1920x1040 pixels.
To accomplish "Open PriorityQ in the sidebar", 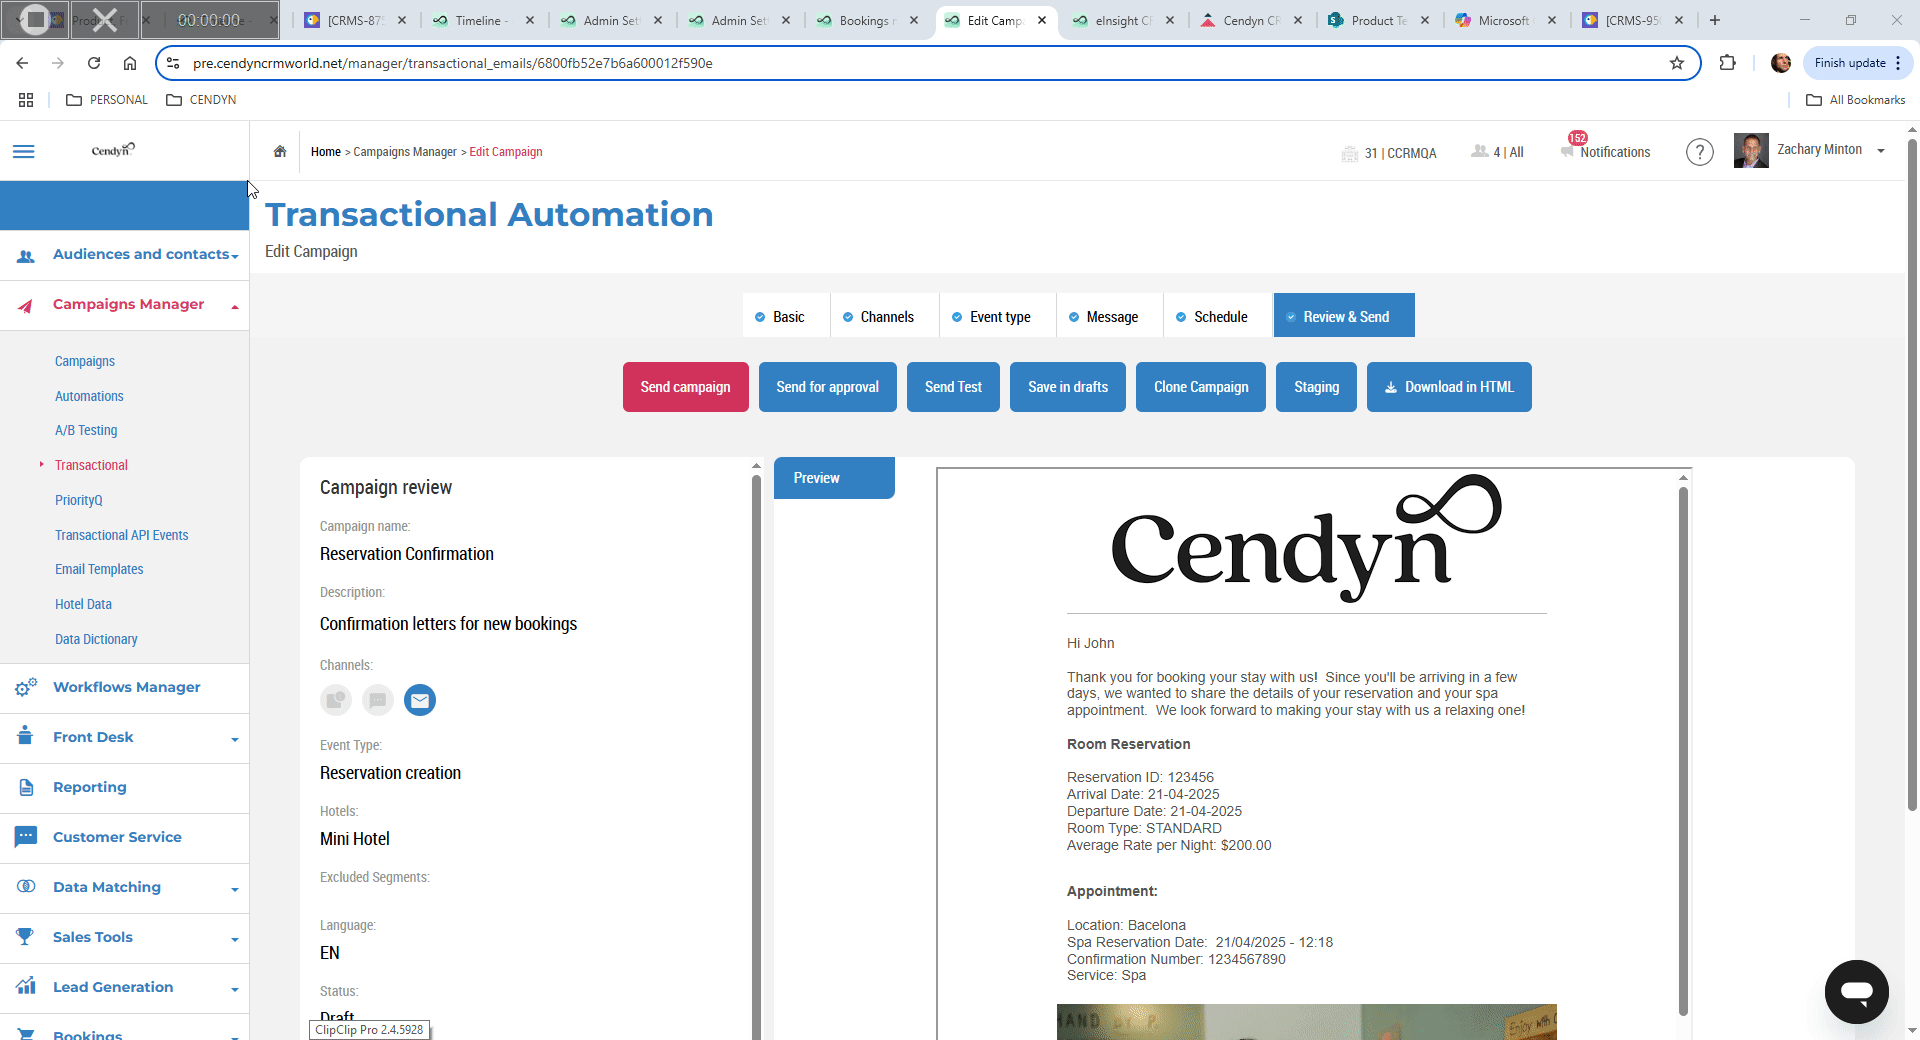I will coord(79,500).
